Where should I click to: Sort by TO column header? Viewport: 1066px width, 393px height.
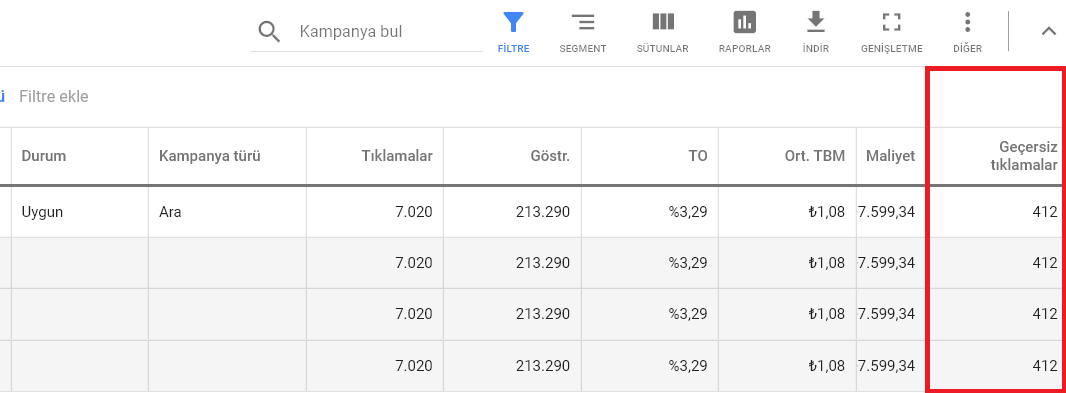[x=698, y=156]
